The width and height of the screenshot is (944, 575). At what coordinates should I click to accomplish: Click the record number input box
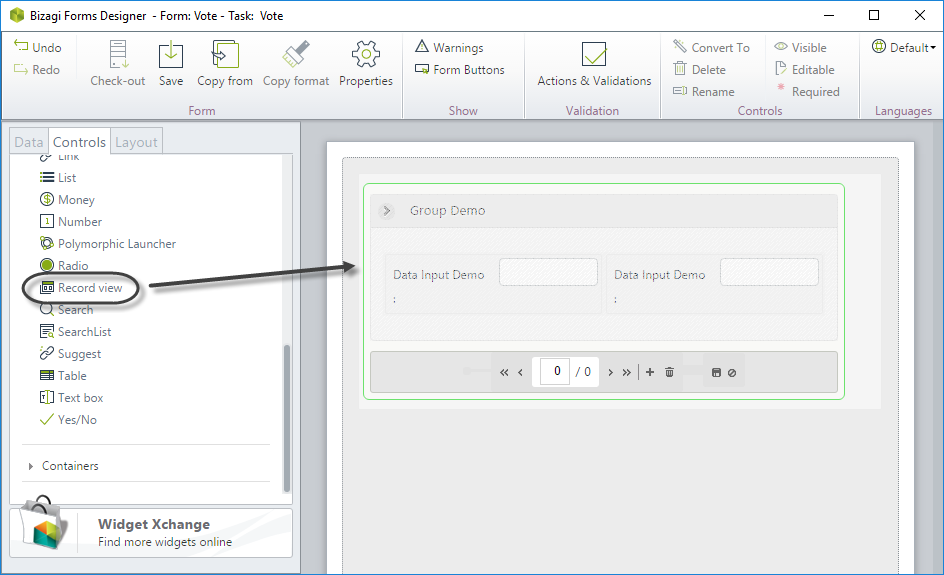tap(555, 371)
